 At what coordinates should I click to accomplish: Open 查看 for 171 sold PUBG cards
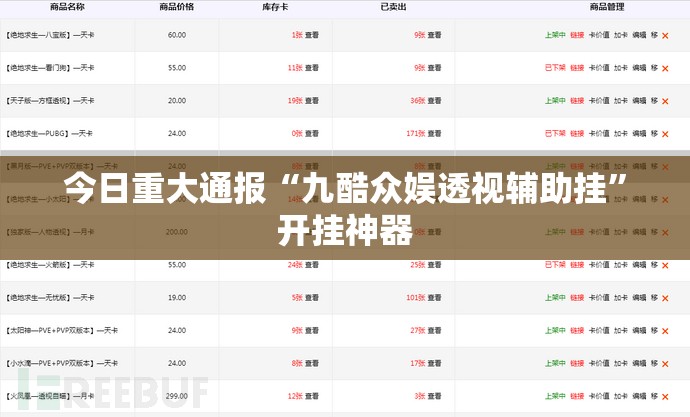pos(435,134)
